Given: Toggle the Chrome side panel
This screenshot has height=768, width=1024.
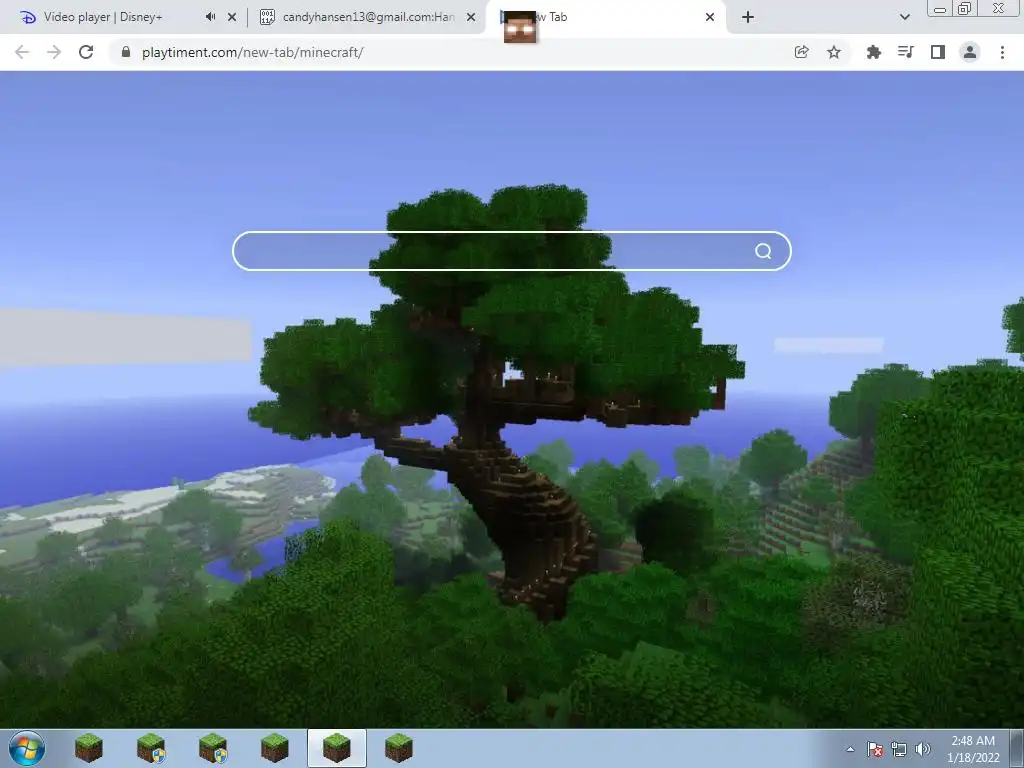Looking at the screenshot, I should 938,52.
